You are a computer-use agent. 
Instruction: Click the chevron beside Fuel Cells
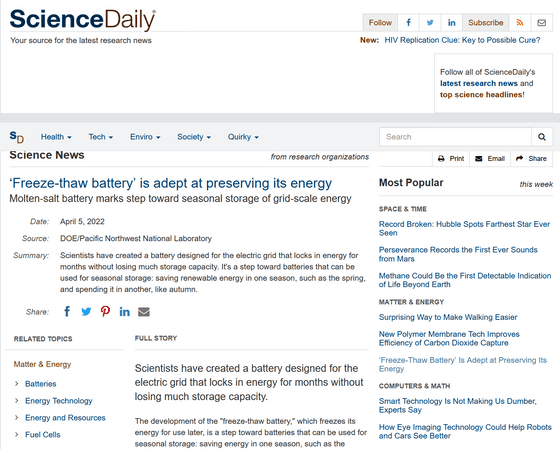coord(16,435)
